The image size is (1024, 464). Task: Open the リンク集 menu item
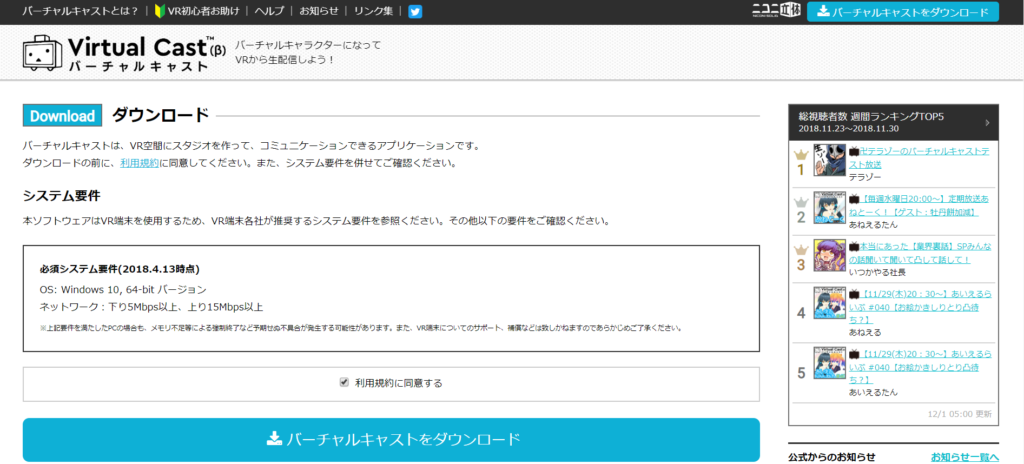(x=374, y=11)
